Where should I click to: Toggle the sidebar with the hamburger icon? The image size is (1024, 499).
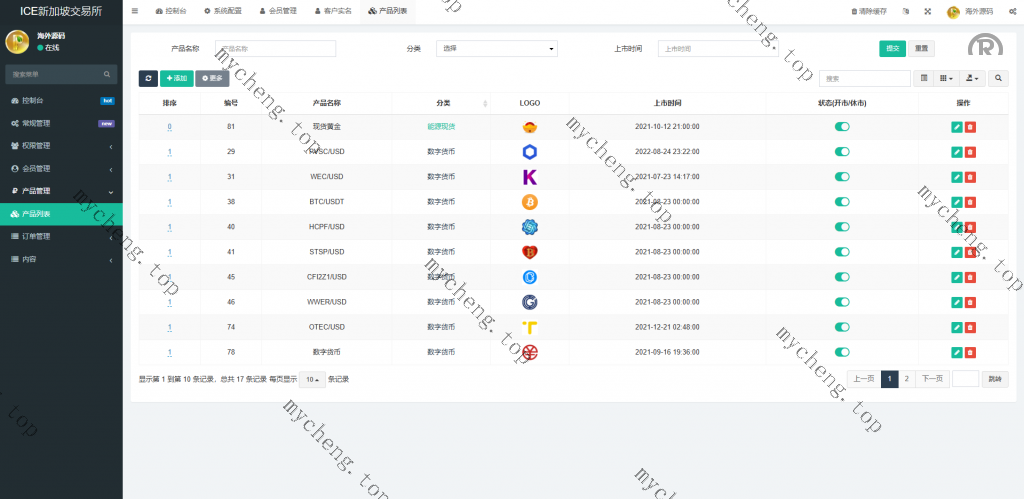pos(135,11)
